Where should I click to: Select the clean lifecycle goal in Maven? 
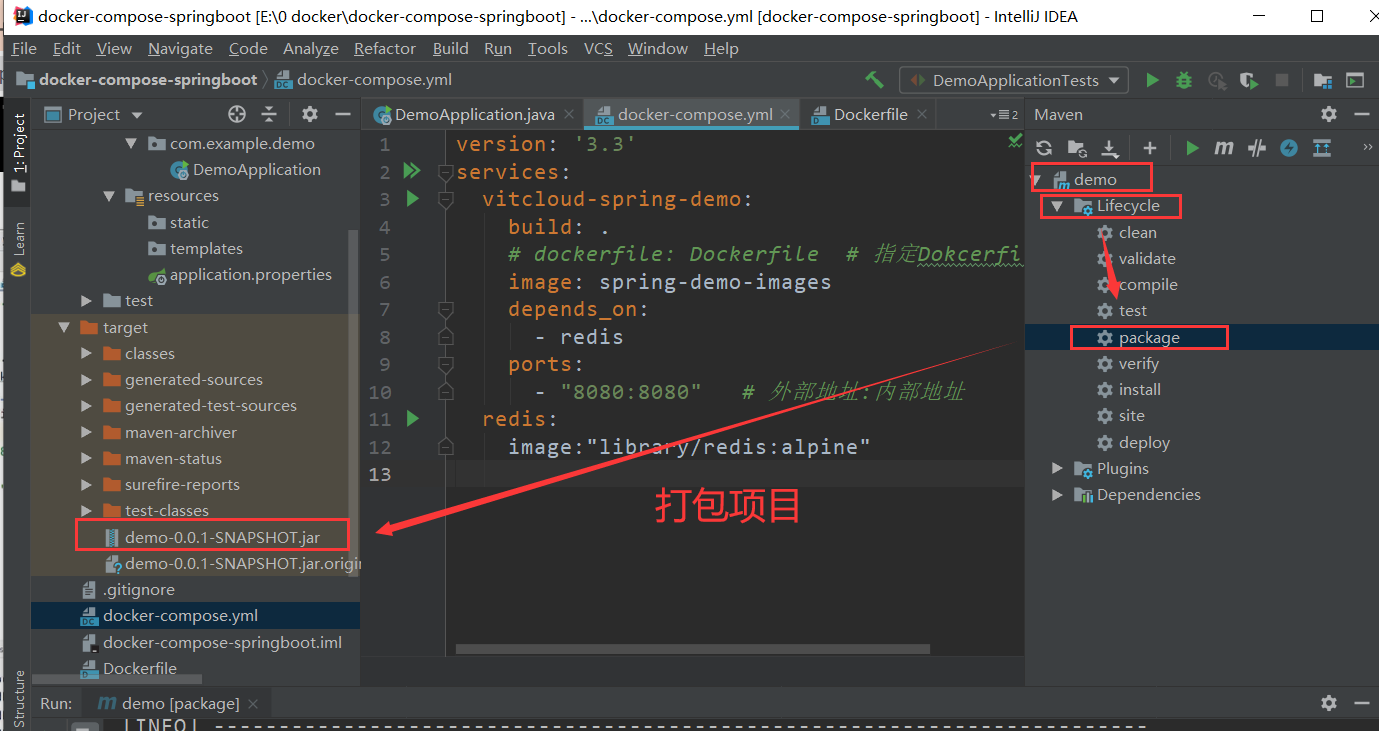(x=1137, y=232)
